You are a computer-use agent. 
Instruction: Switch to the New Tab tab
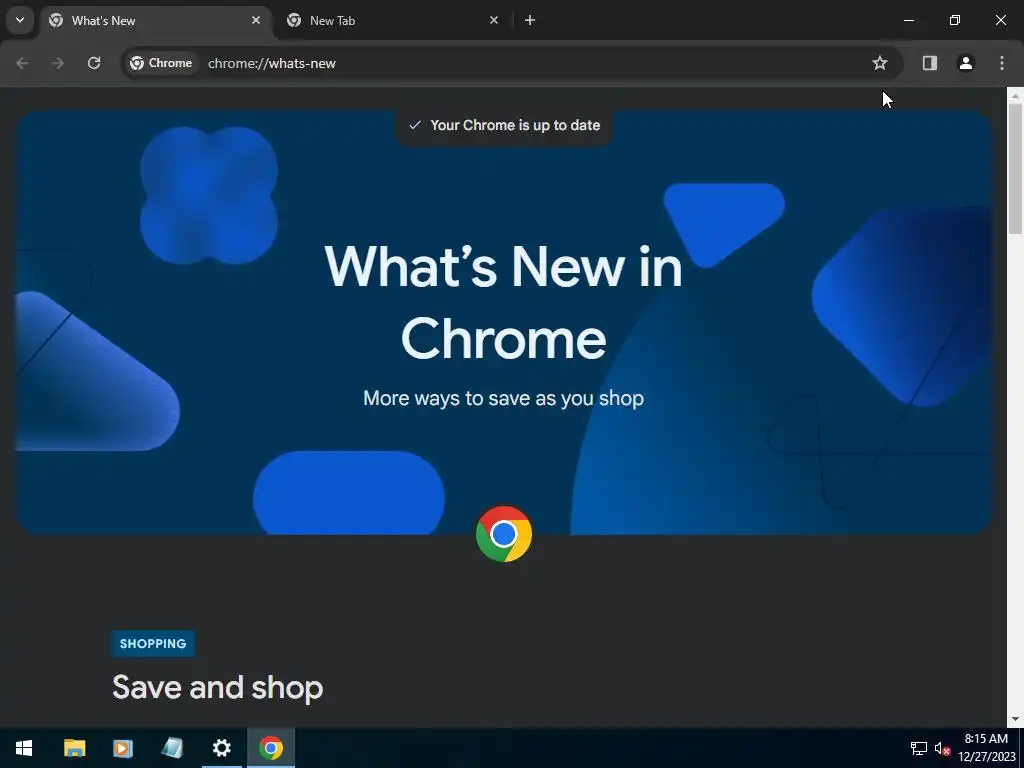[x=392, y=20]
